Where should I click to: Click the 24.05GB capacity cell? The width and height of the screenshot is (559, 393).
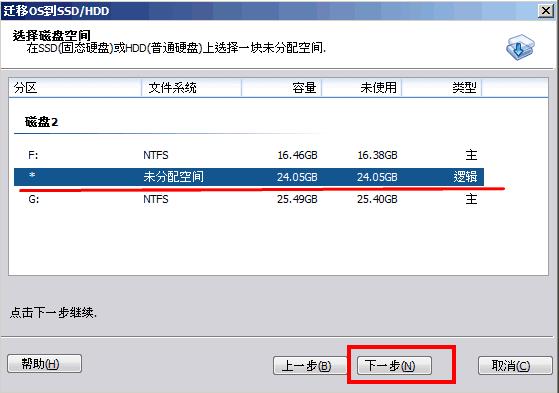[297, 177]
